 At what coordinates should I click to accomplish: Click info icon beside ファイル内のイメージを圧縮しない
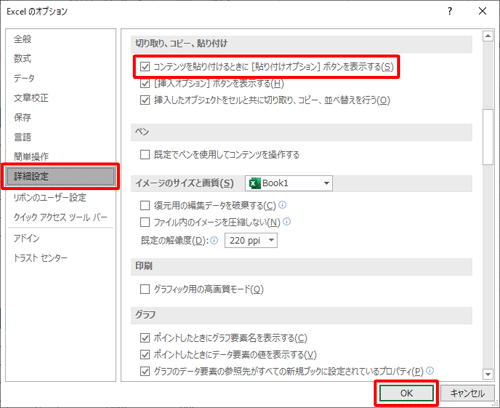pyautogui.click(x=287, y=221)
